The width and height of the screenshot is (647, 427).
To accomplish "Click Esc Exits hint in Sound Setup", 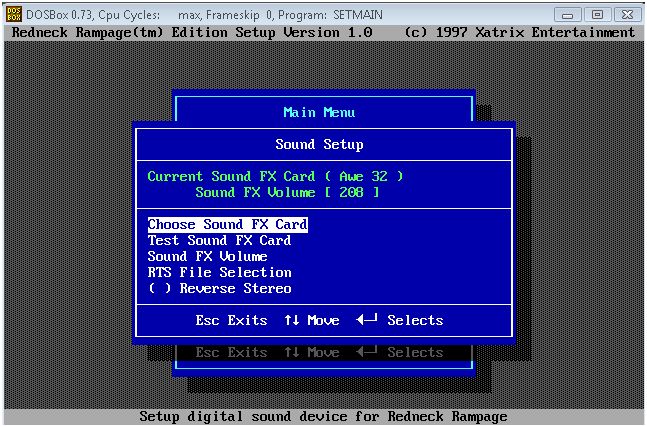I will click(231, 321).
